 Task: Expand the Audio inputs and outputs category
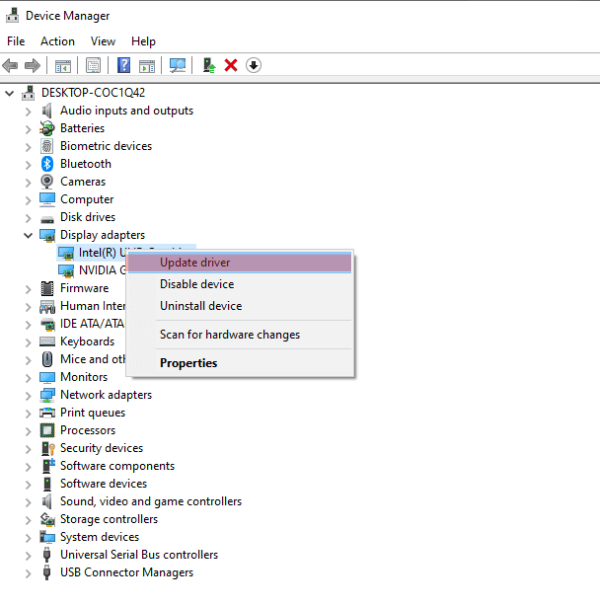[x=28, y=111]
